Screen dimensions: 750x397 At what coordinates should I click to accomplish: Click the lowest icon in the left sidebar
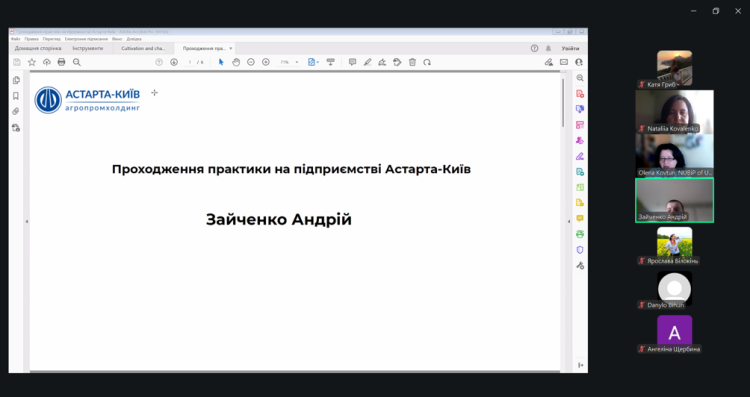coord(16,128)
